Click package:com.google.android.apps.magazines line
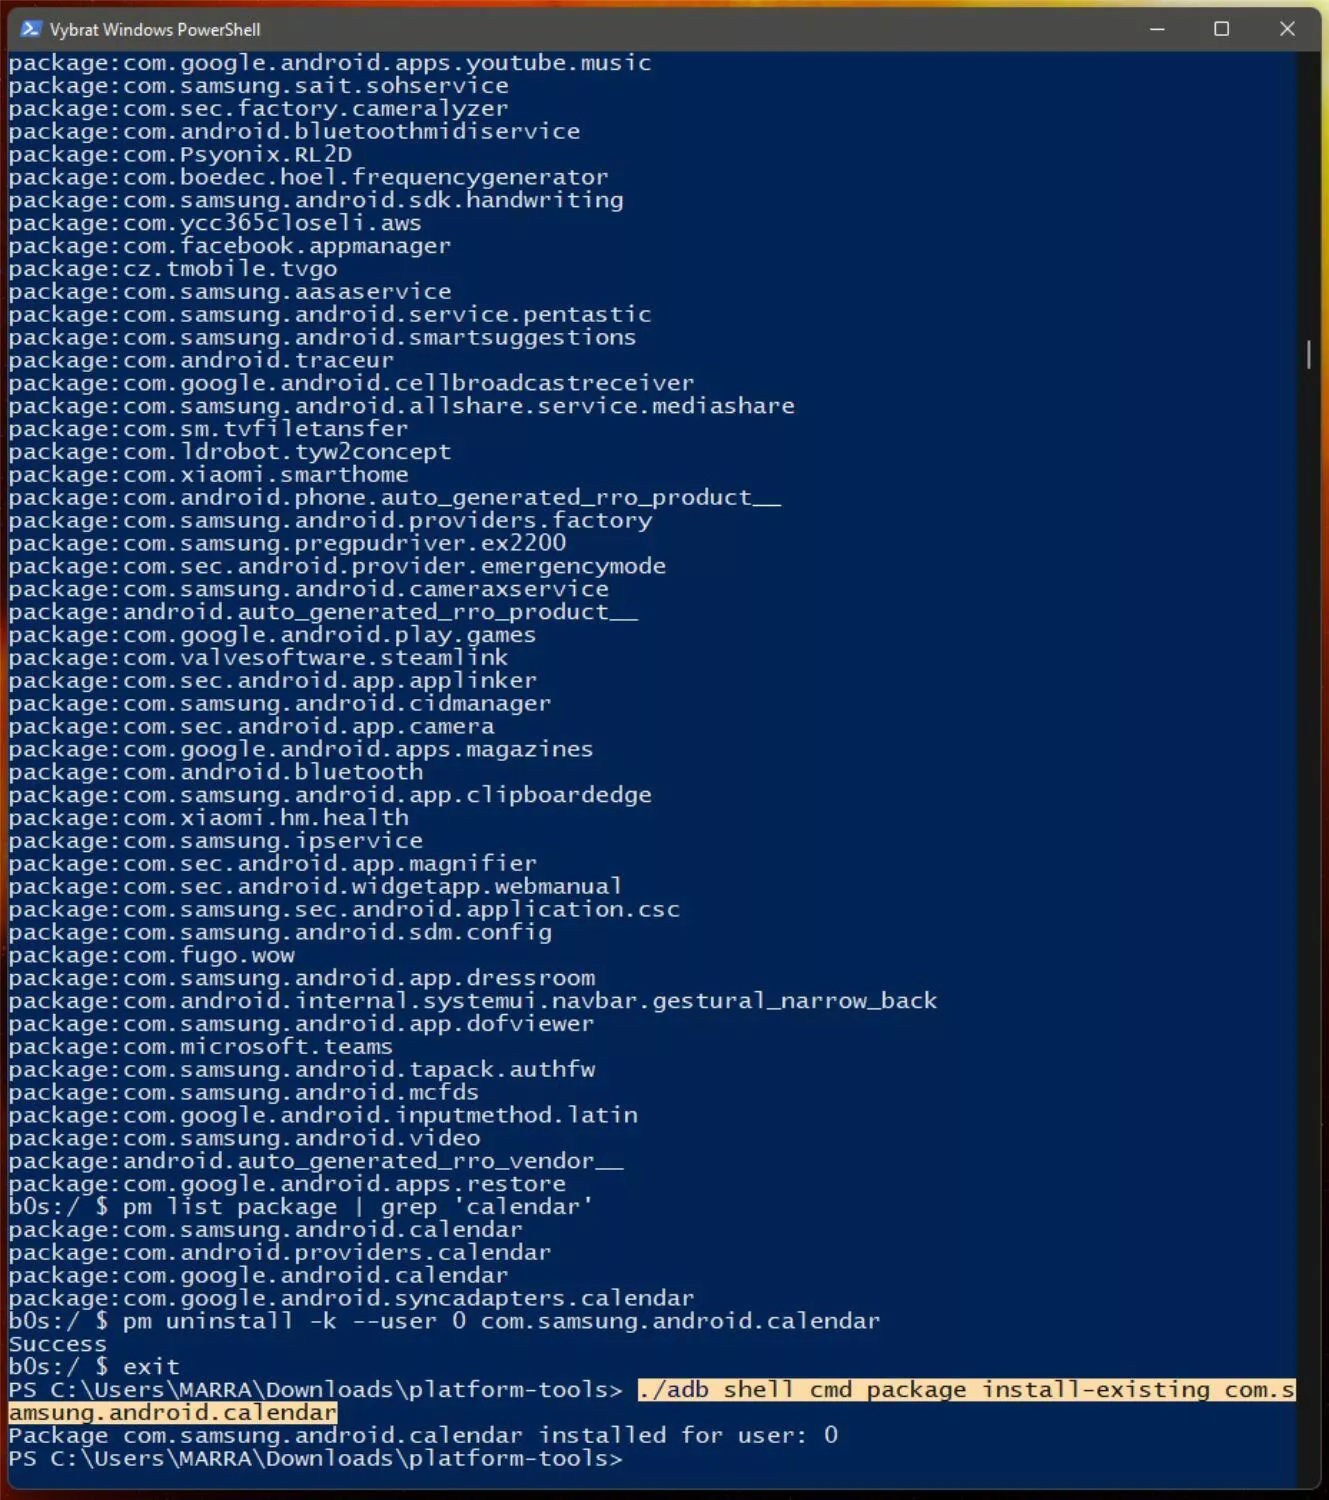This screenshot has height=1500, width=1329. 301,751
